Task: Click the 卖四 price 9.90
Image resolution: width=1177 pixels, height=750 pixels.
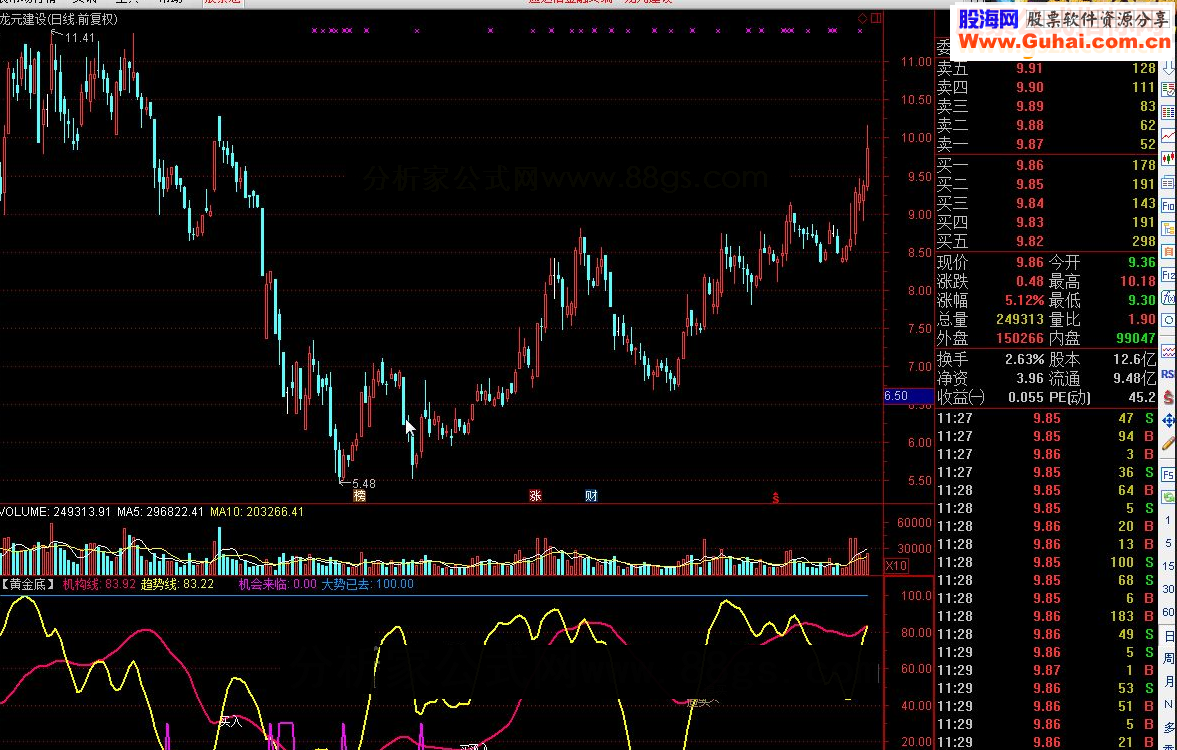Action: [1030, 87]
